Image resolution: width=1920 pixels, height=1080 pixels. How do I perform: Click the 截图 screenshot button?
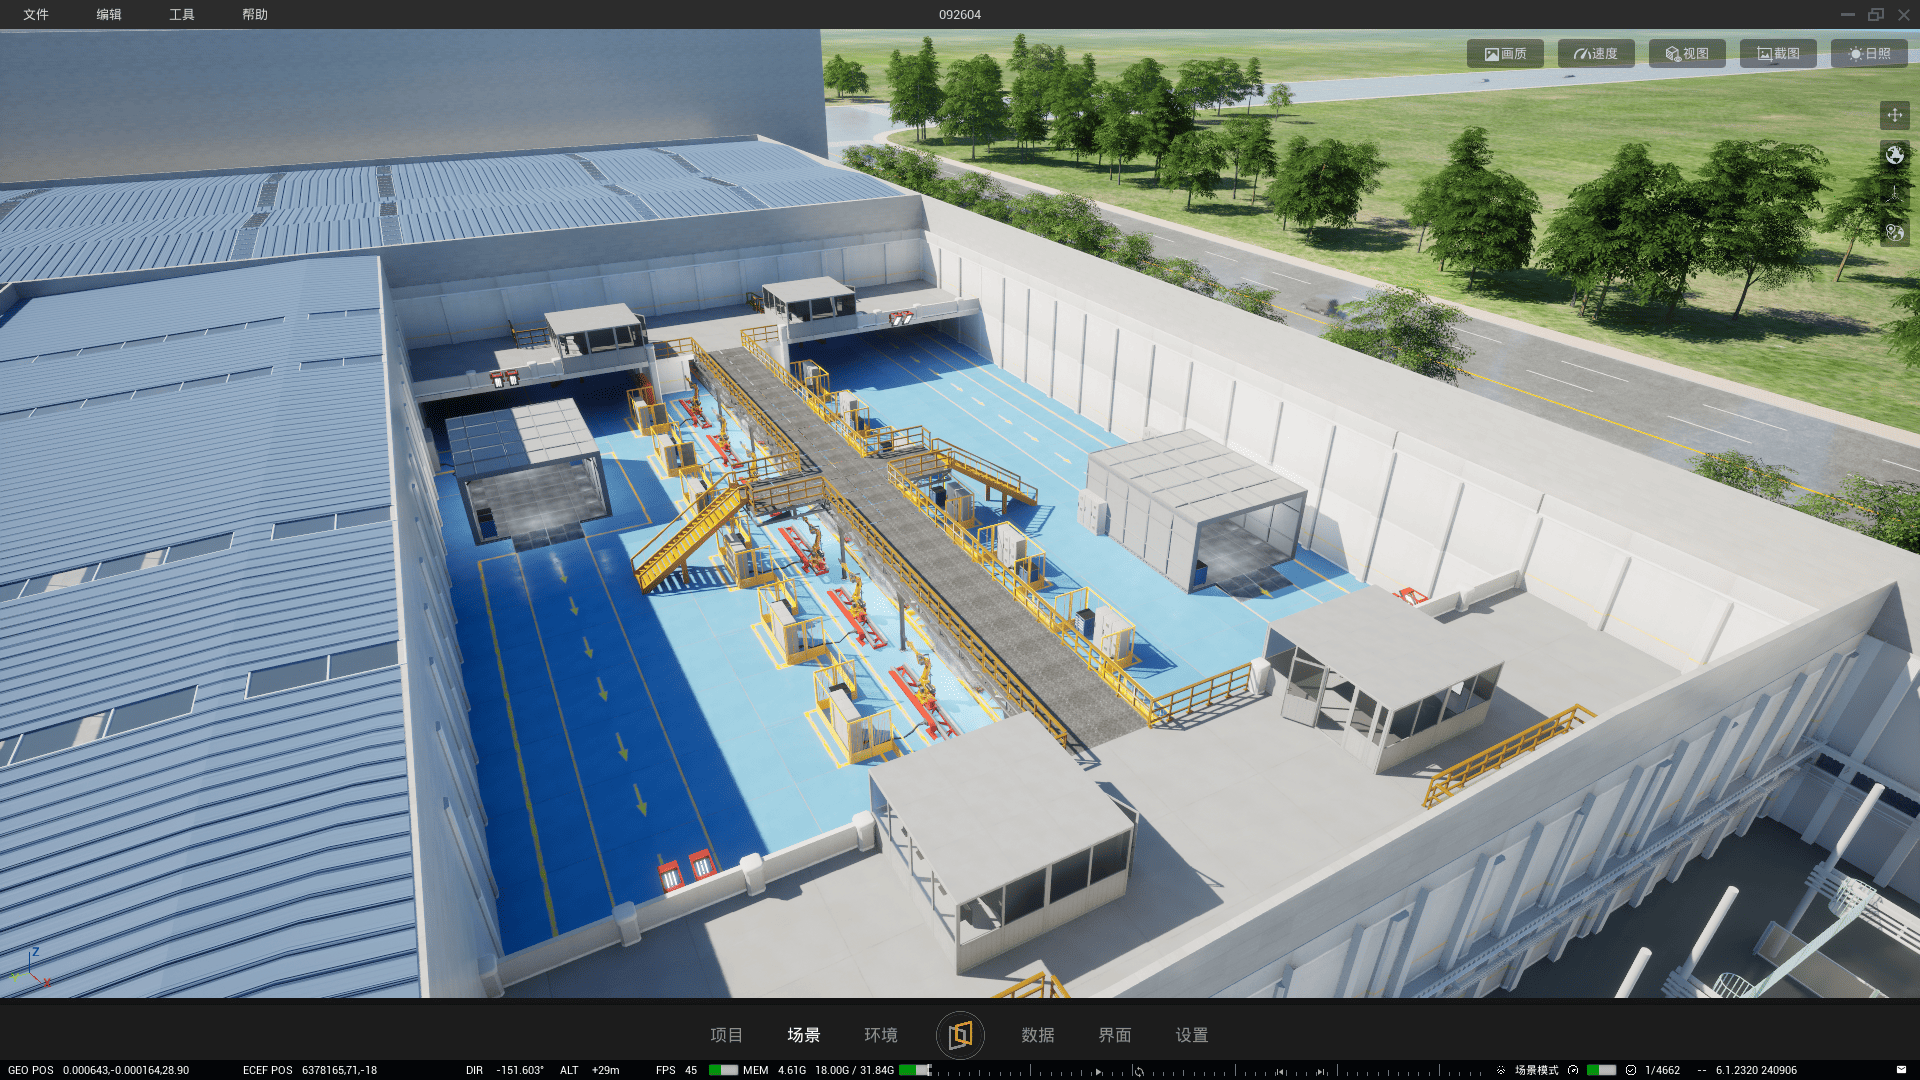click(x=1778, y=54)
